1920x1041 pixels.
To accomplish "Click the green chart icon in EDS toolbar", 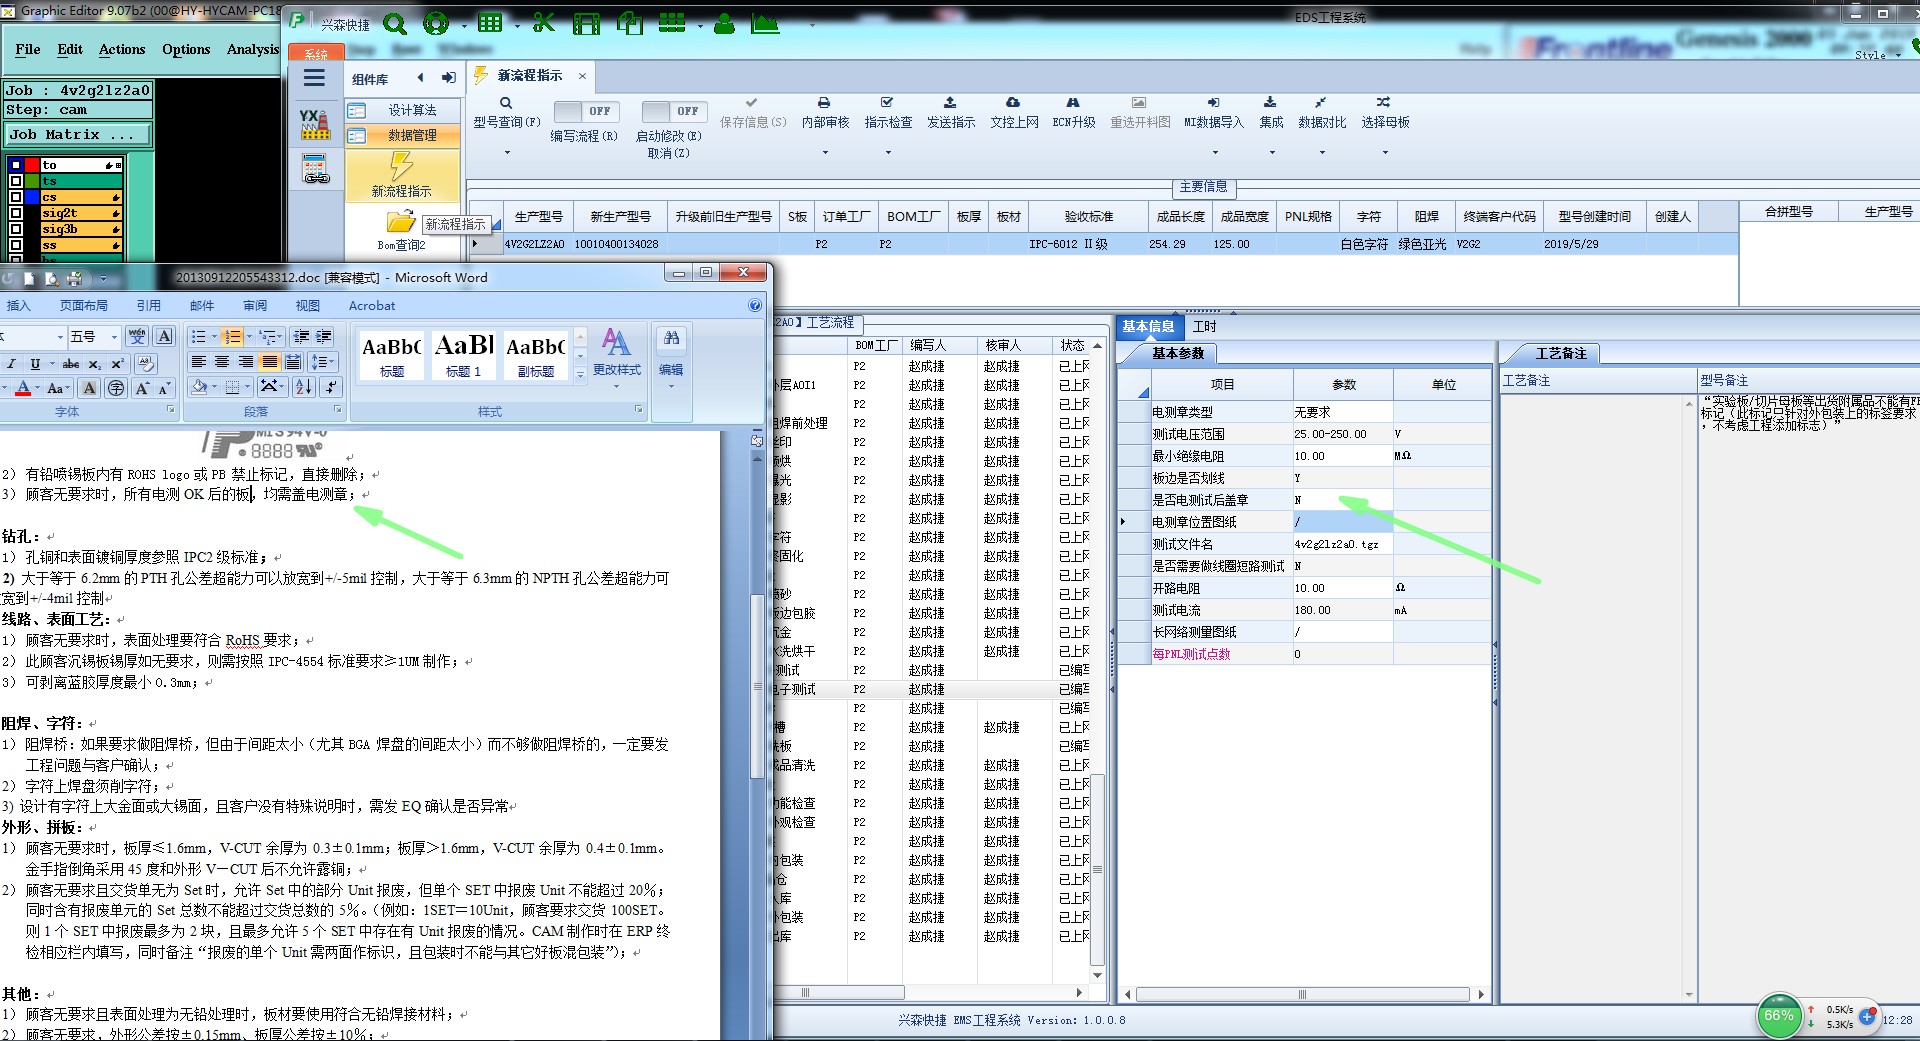I will (x=765, y=23).
